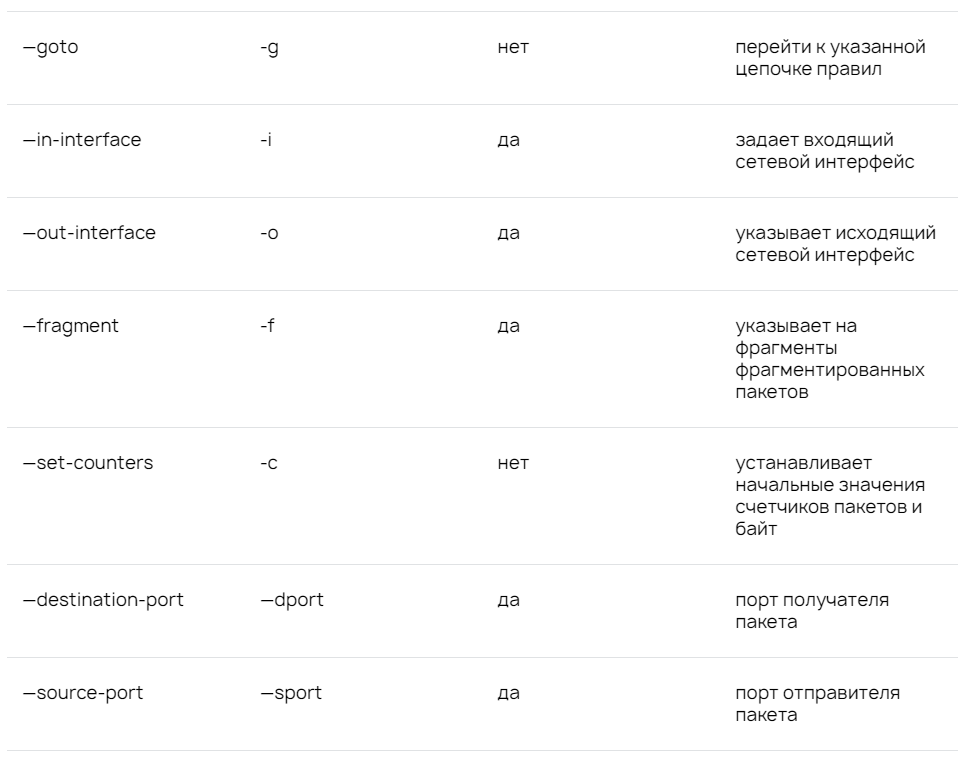
Task: Select the -g short flag text
Action: pyautogui.click(x=269, y=48)
